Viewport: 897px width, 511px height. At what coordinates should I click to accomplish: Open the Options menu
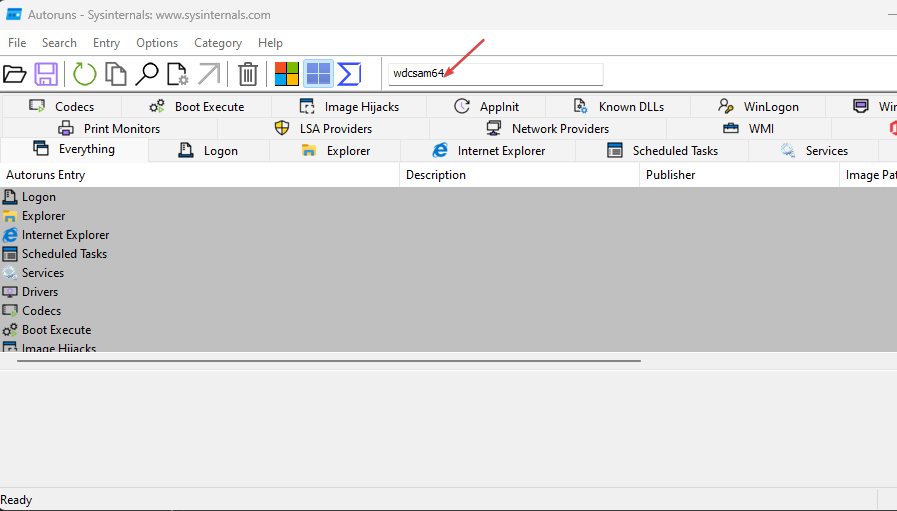pos(157,43)
